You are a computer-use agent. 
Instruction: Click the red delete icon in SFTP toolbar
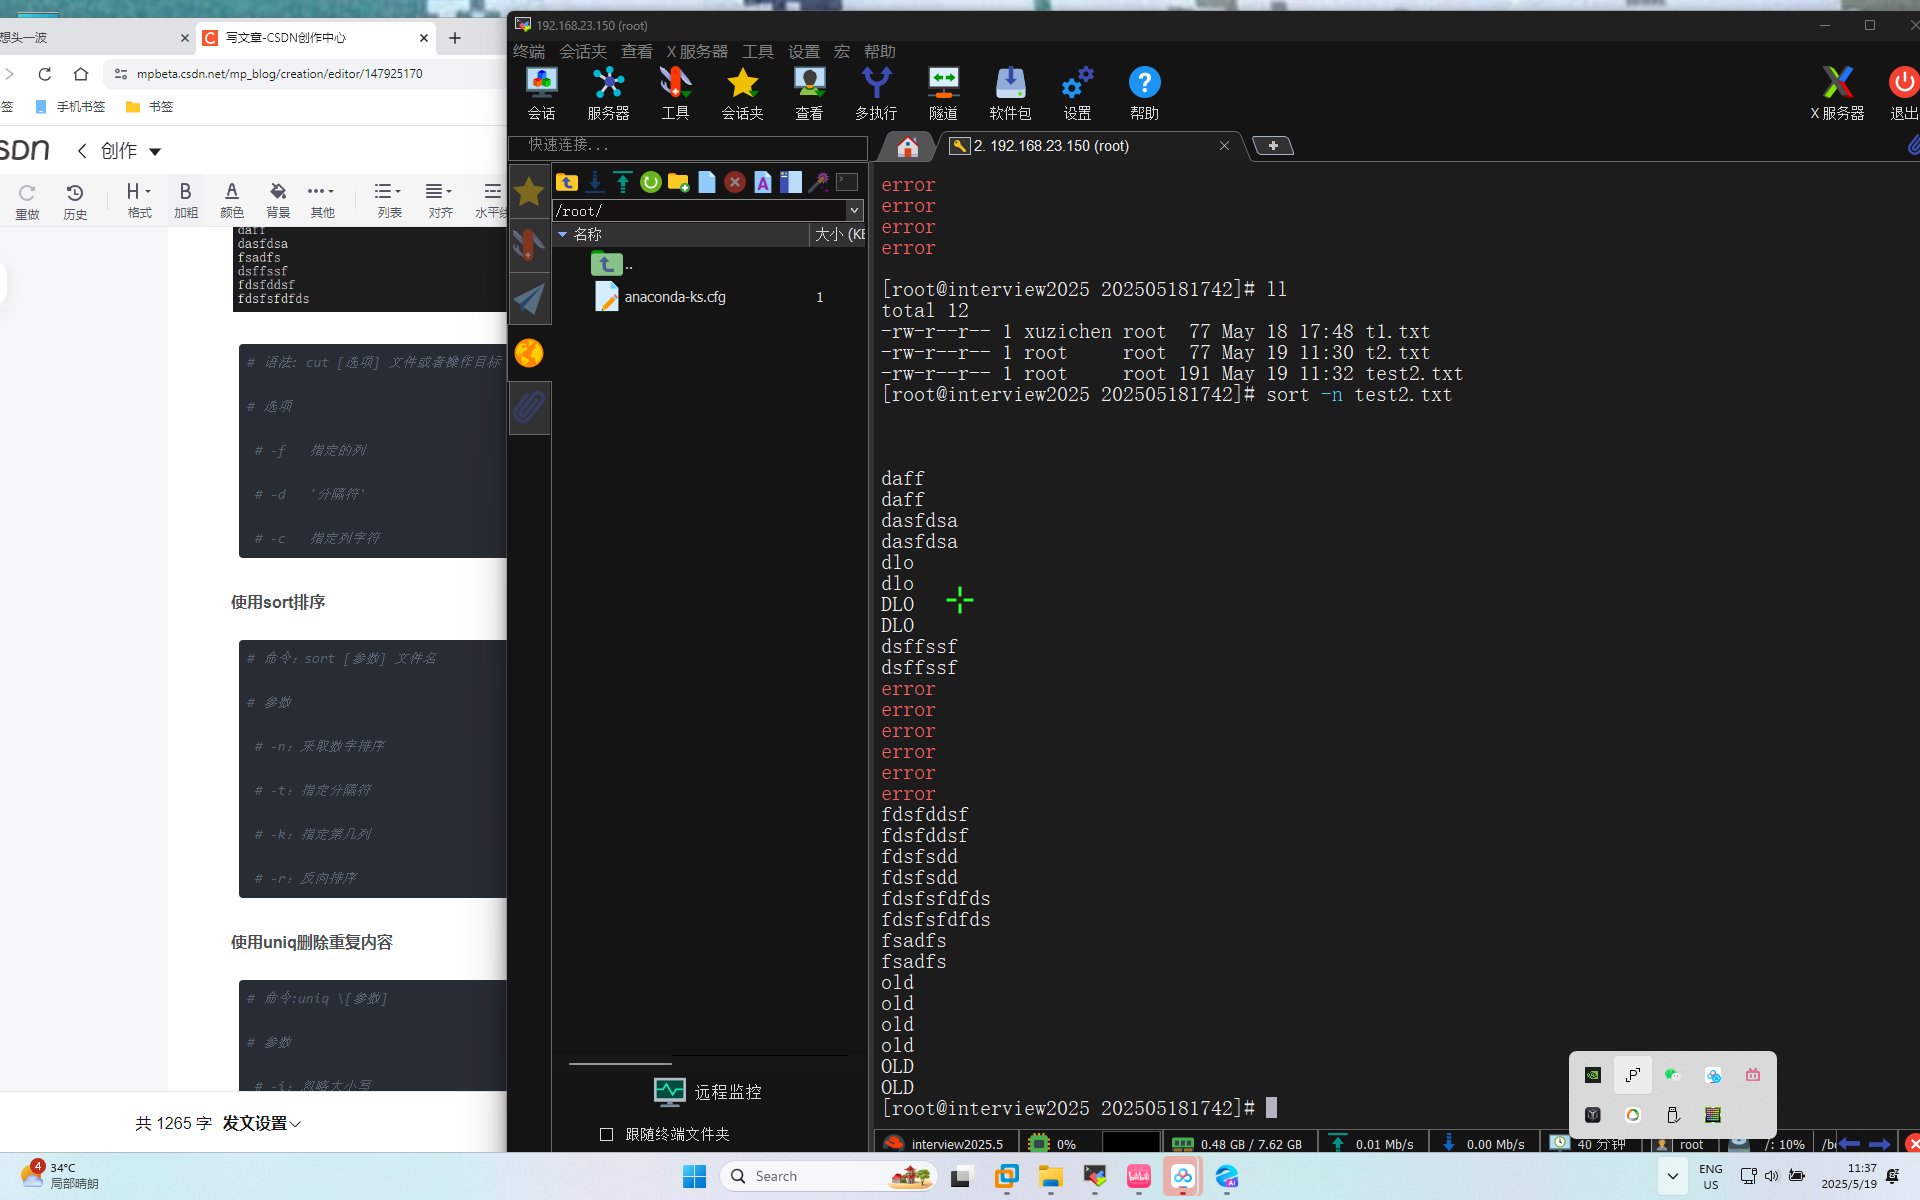734,182
